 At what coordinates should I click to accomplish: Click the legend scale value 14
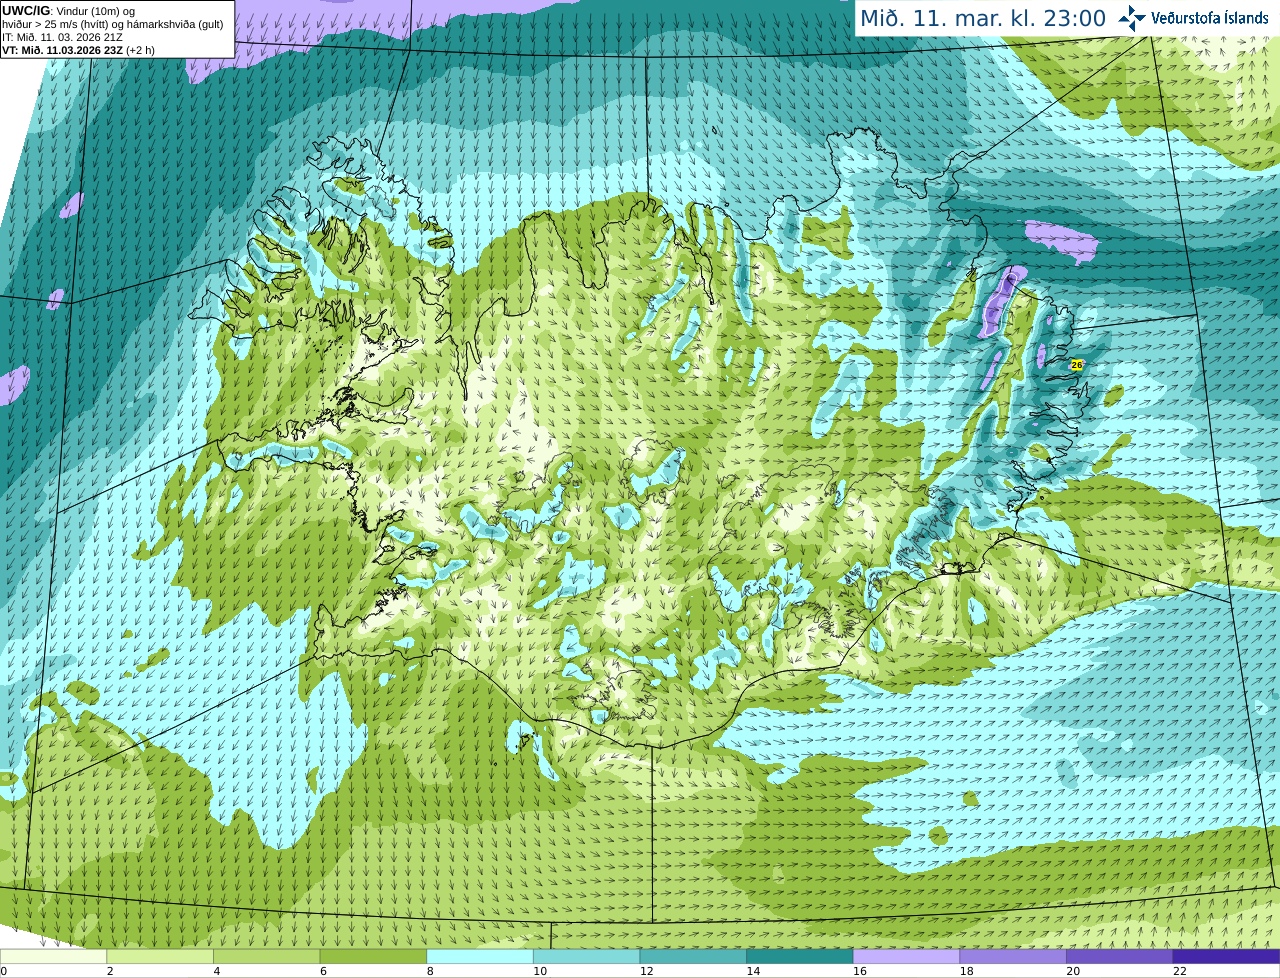point(753,971)
